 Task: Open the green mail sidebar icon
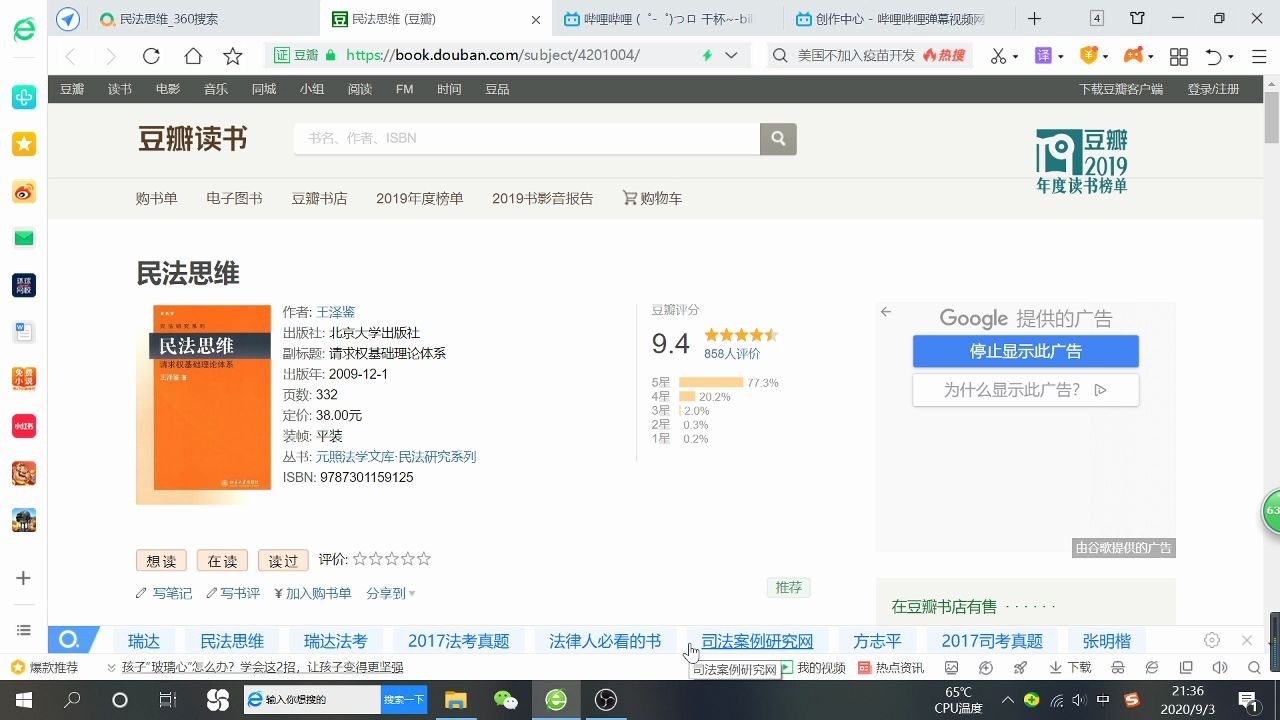click(24, 238)
